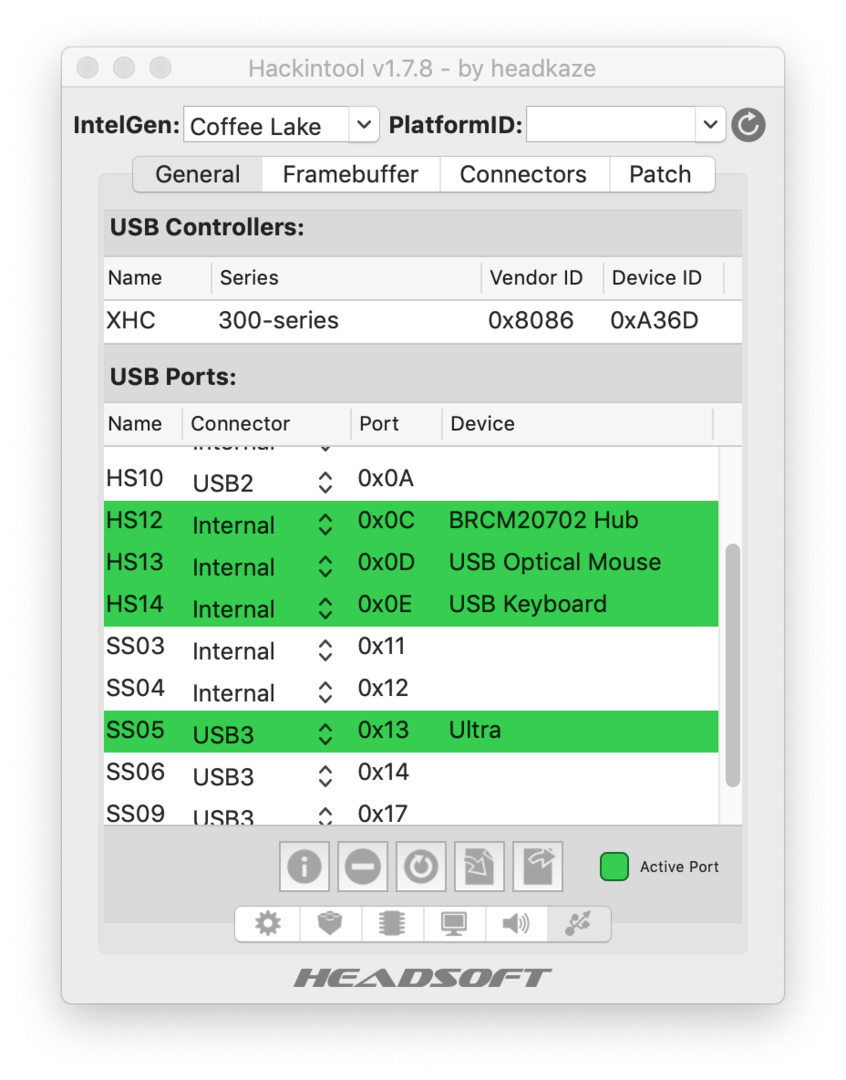
Task: Open the USB ports info button
Action: (305, 866)
